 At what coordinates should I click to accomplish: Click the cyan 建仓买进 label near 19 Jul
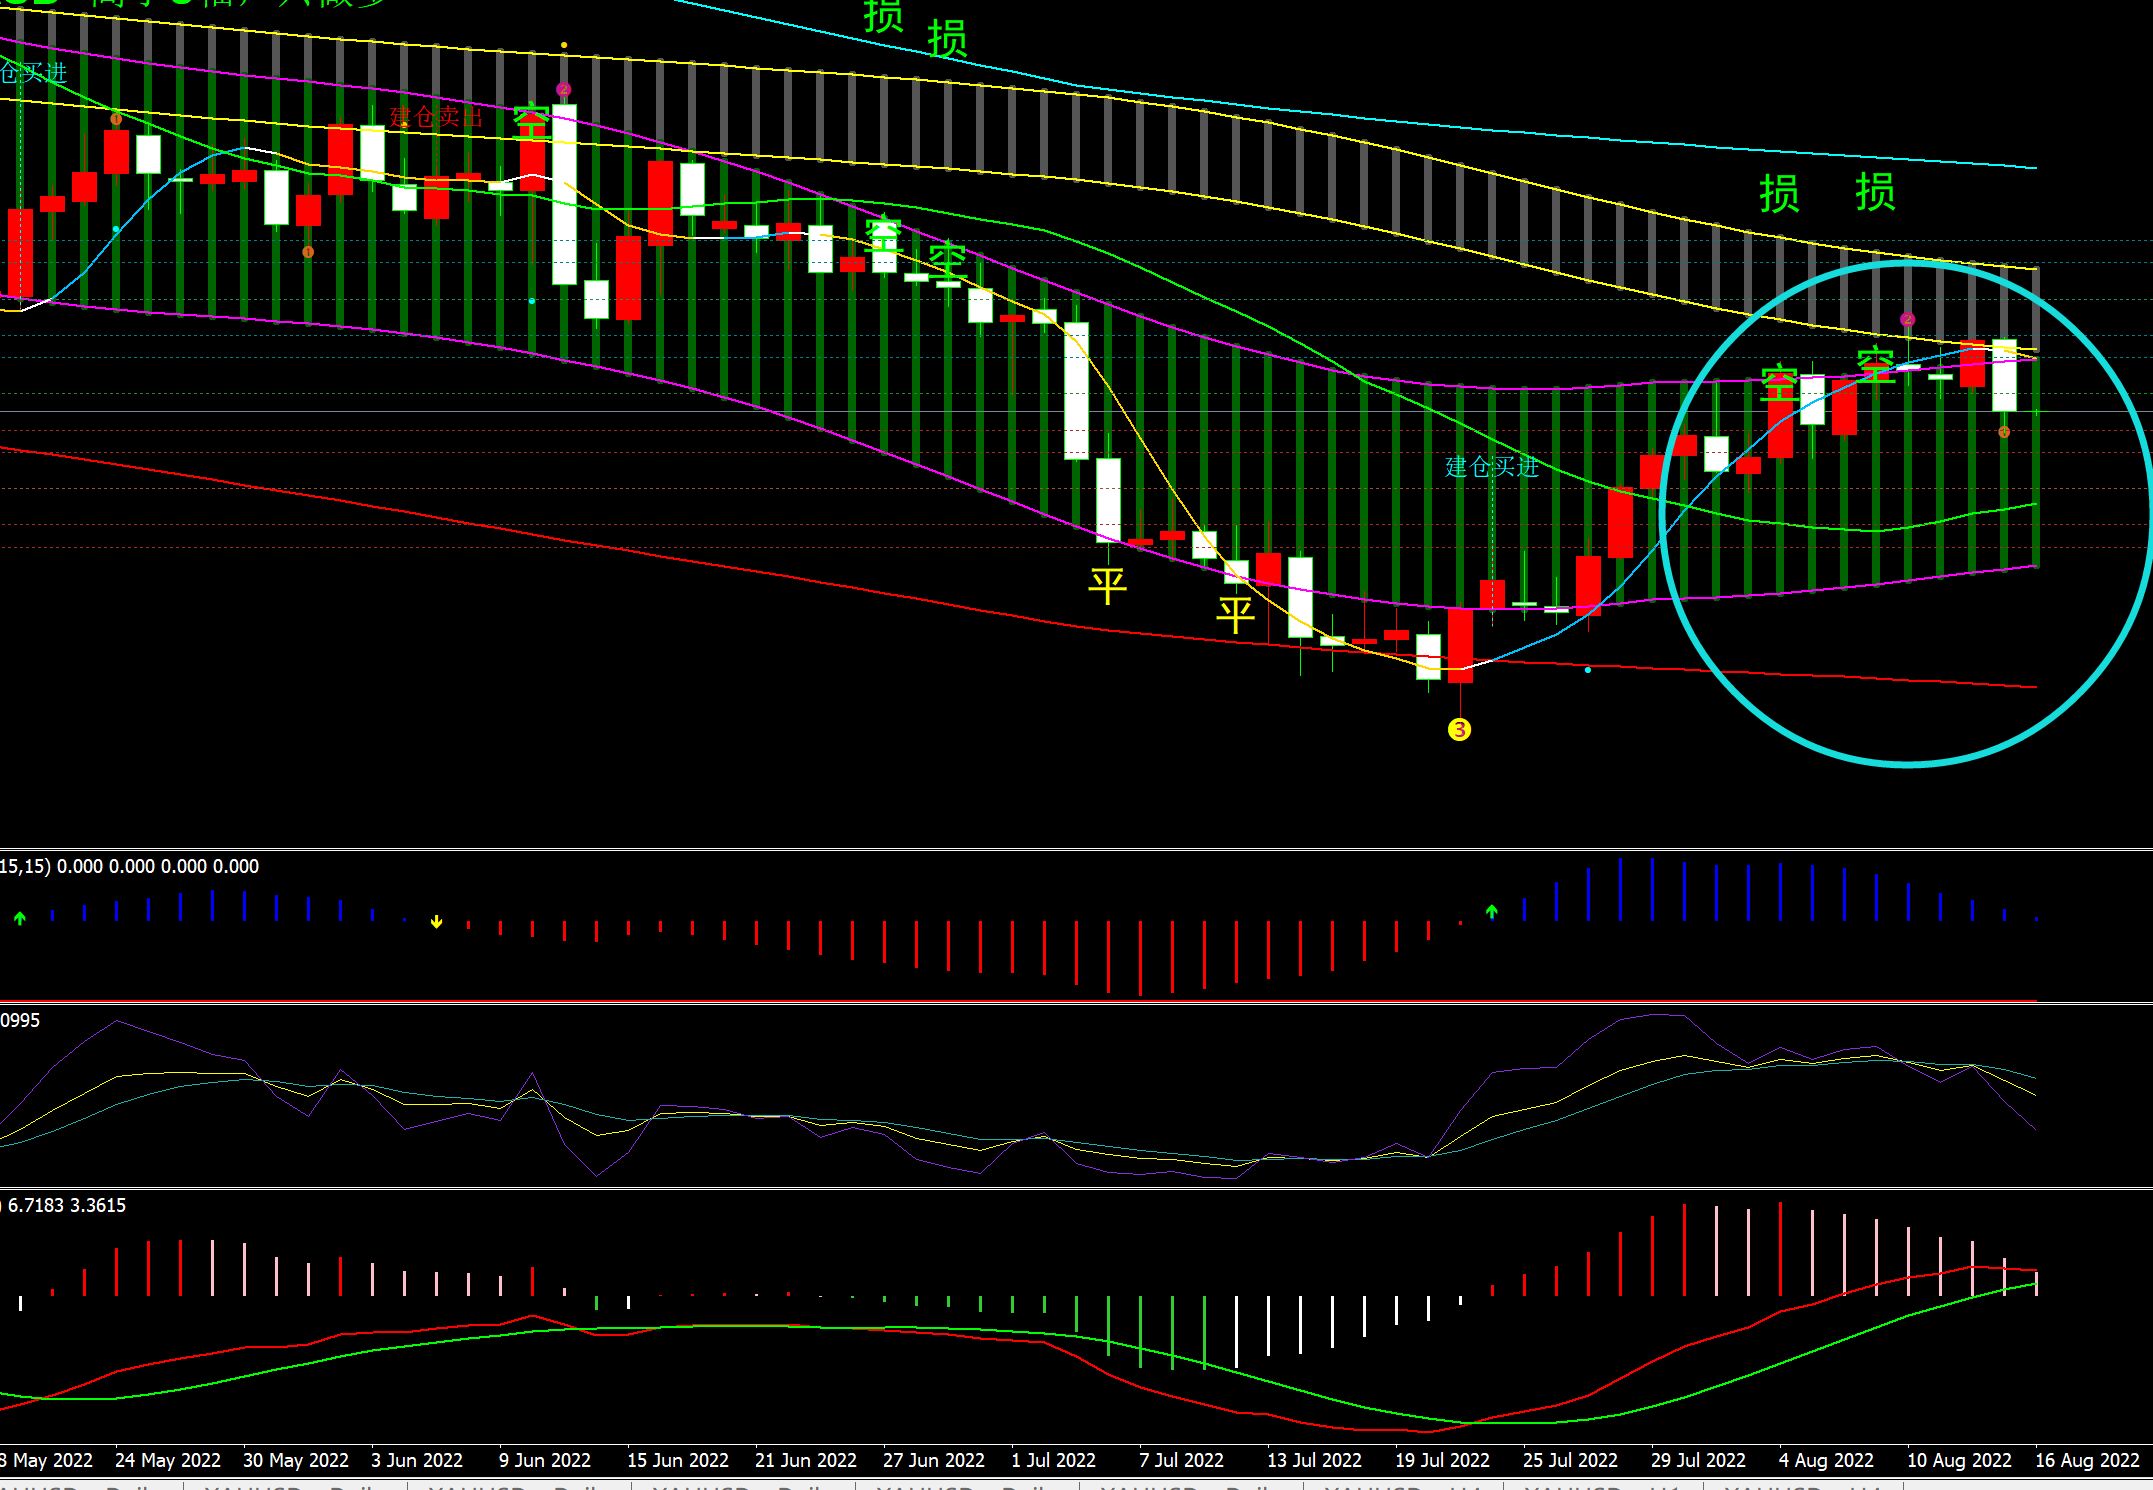1491,467
